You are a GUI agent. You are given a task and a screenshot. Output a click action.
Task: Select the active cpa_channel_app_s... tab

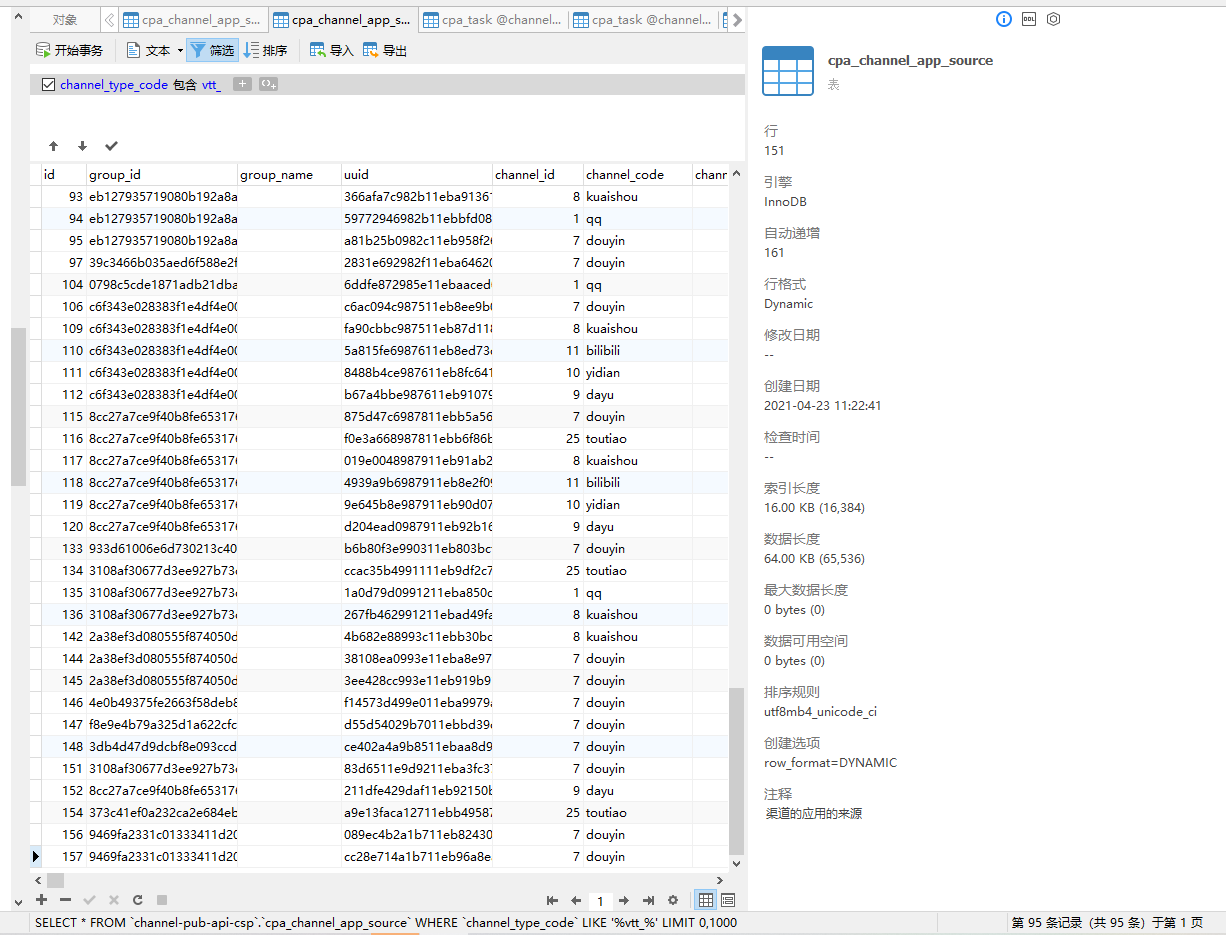point(343,20)
